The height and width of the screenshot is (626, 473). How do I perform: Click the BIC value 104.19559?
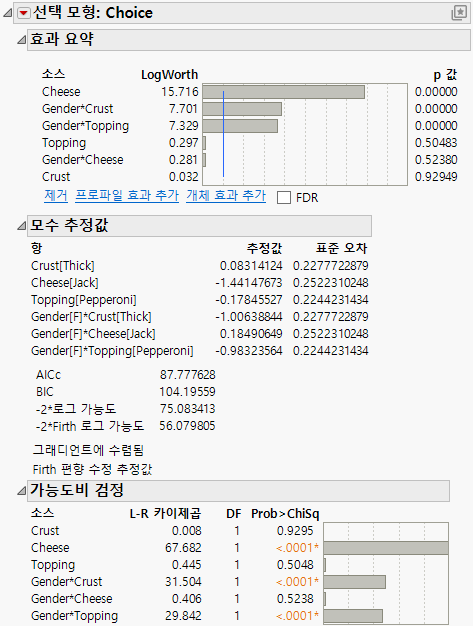[x=187, y=392]
